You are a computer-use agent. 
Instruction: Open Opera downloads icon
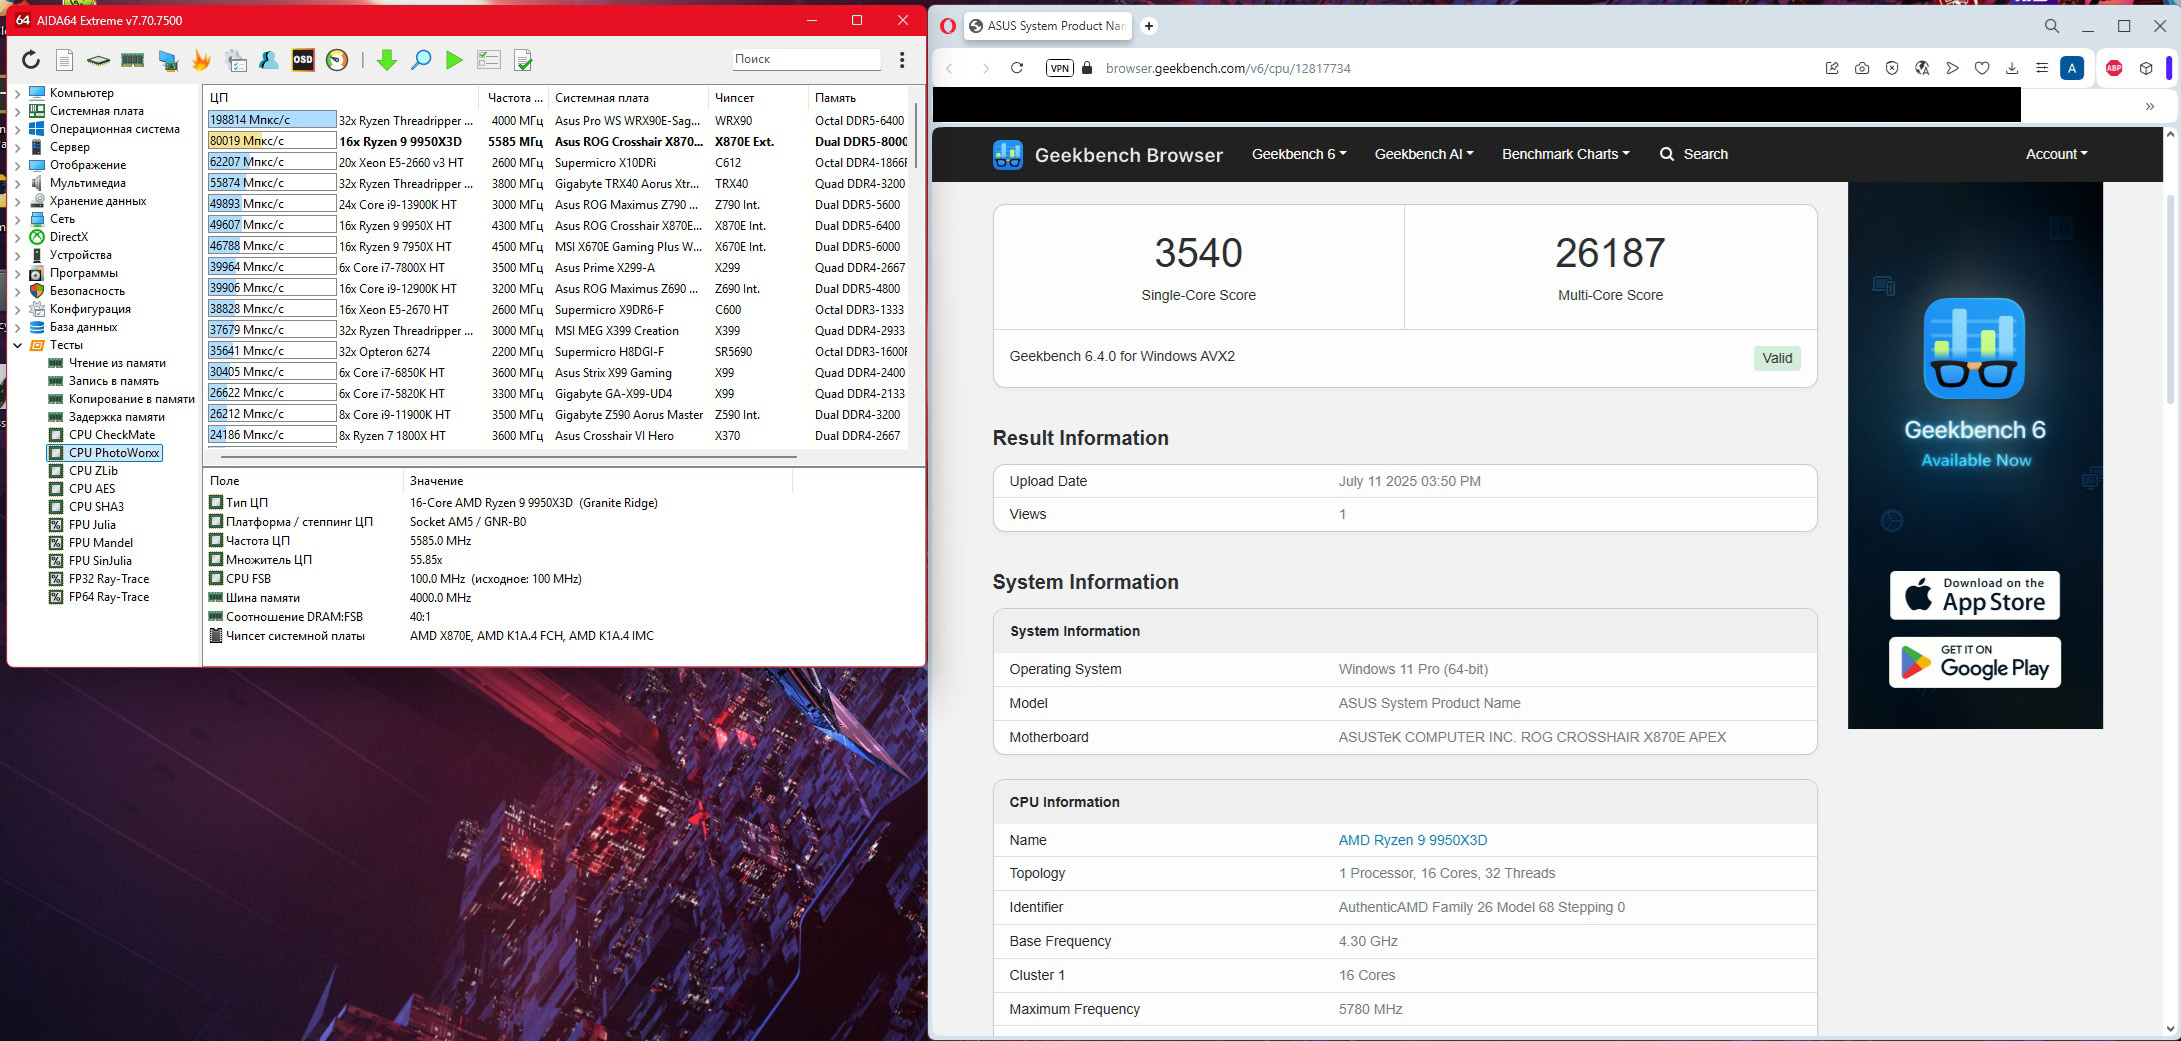tap(2012, 68)
